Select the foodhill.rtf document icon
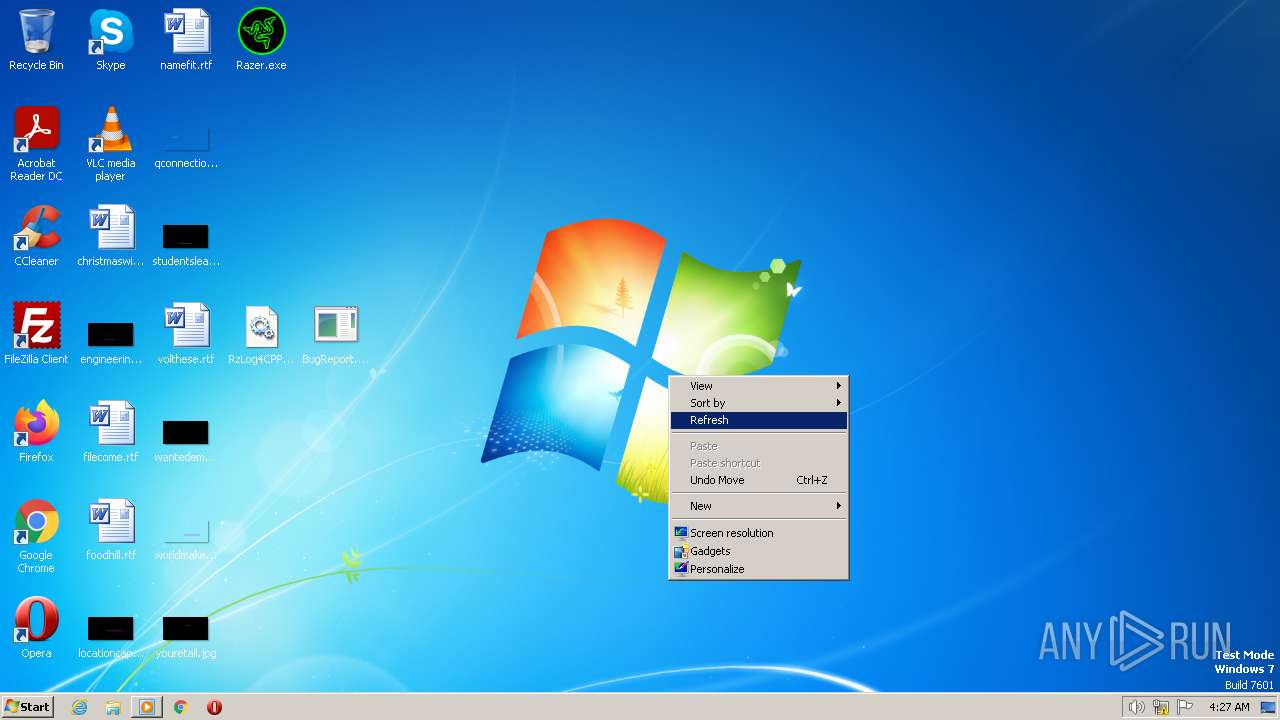 110,530
